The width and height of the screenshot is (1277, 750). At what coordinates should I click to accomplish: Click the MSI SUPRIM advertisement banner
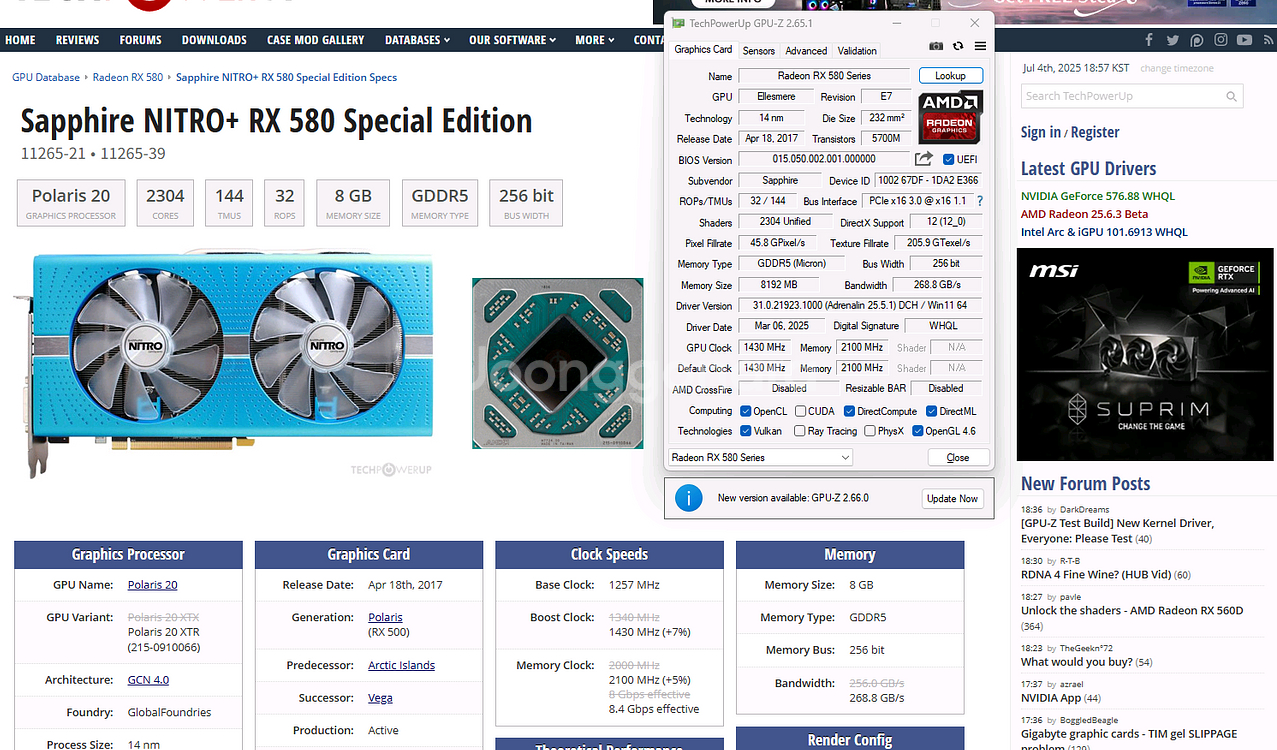point(1145,354)
